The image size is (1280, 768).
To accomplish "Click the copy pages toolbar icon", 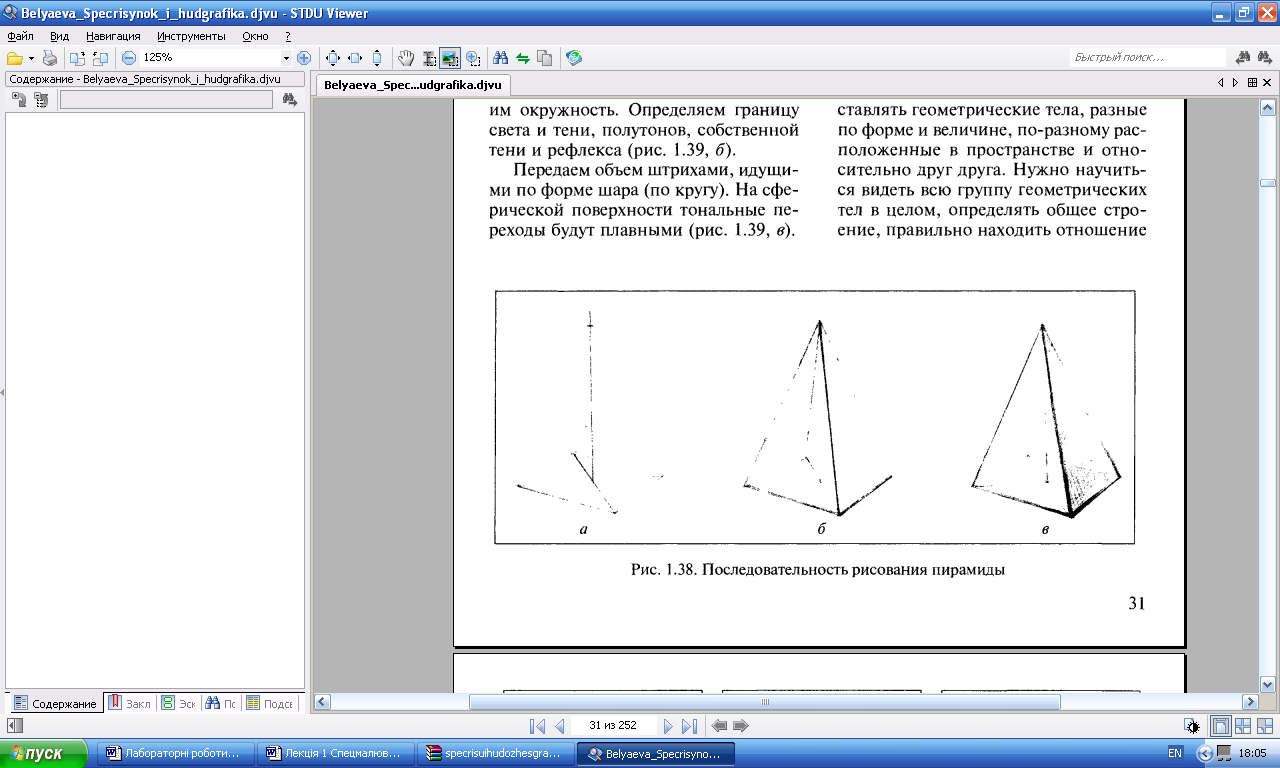I will click(x=544, y=58).
